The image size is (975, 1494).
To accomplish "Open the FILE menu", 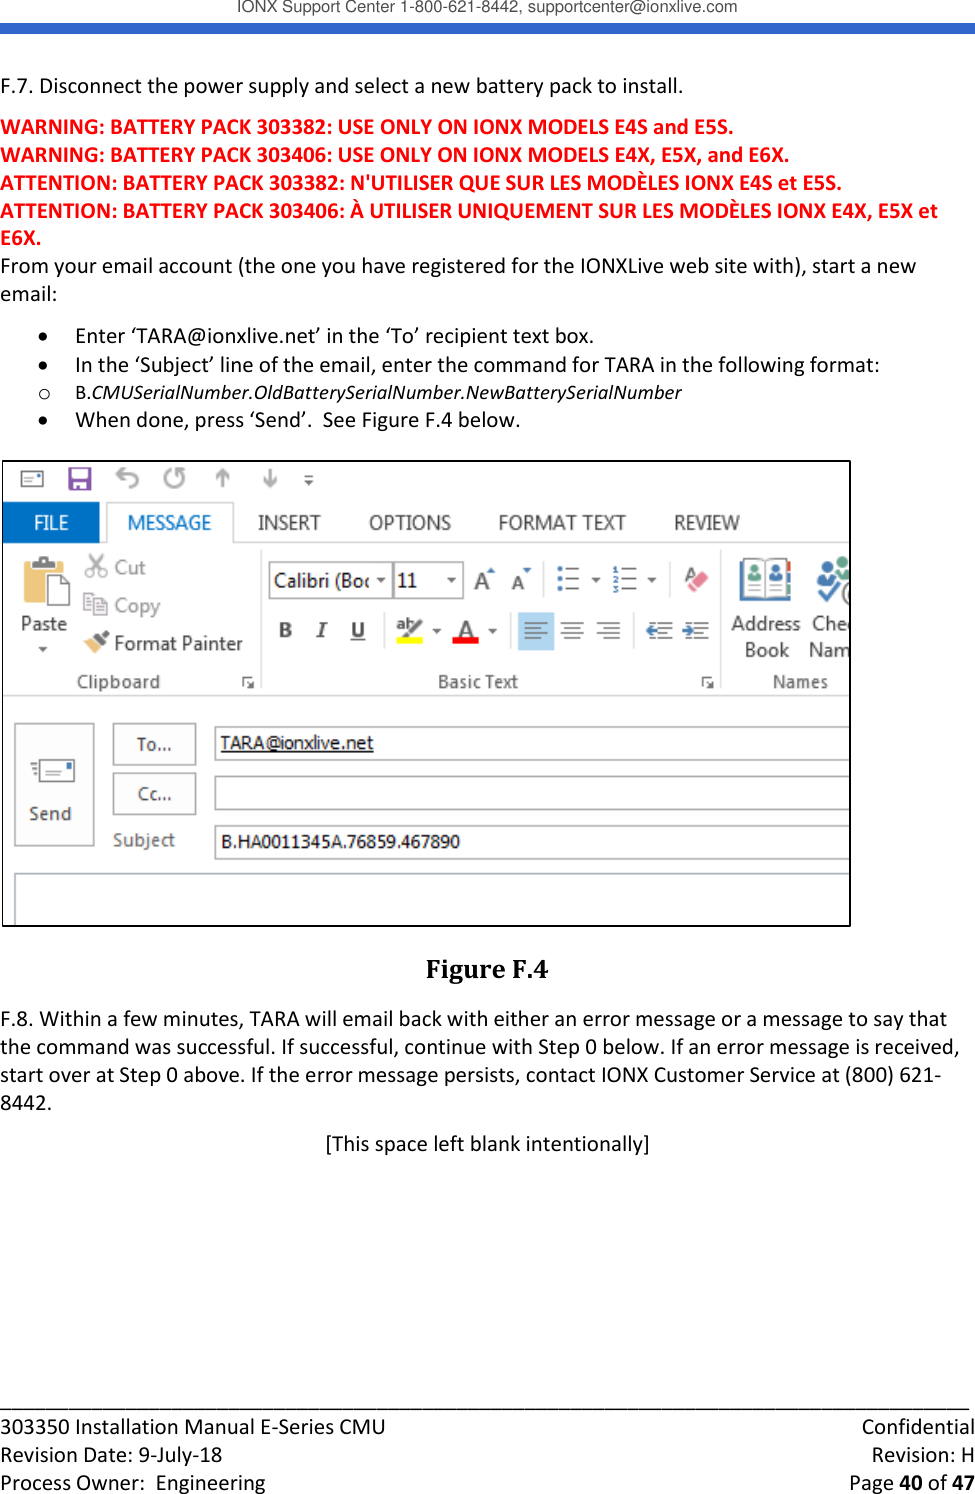I will point(50,522).
